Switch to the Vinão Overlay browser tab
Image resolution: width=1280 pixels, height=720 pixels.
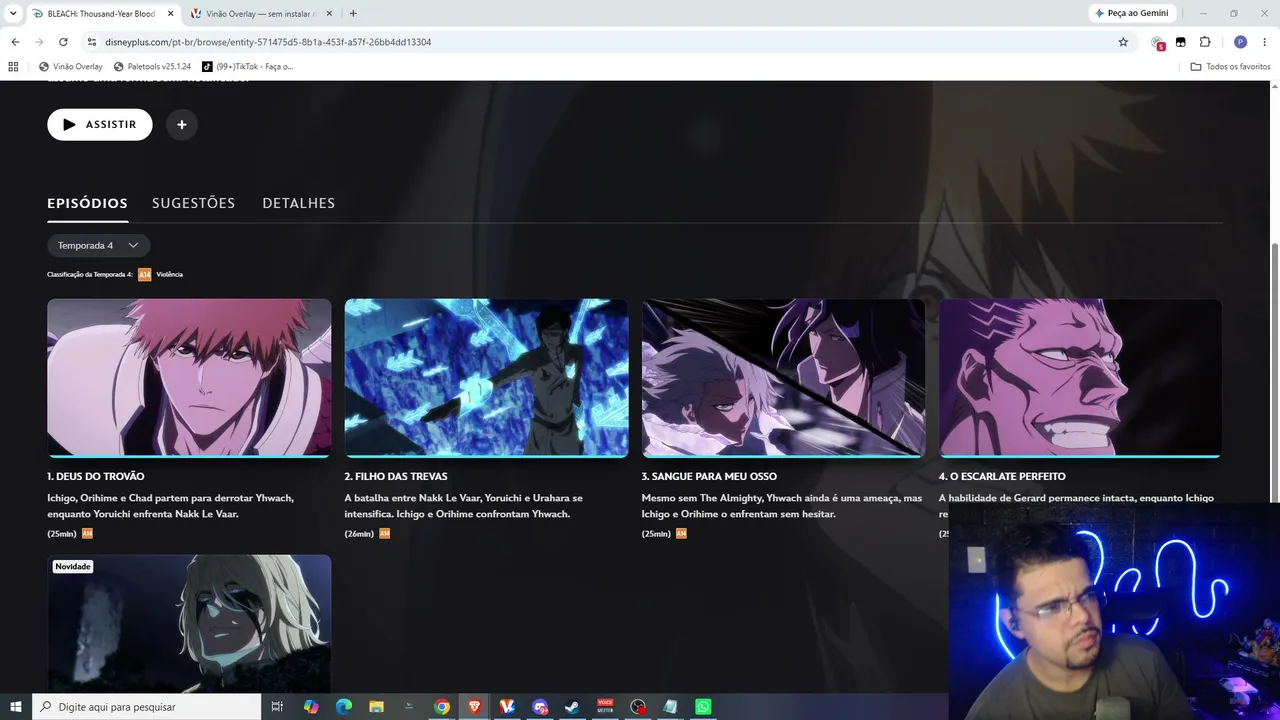260,14
